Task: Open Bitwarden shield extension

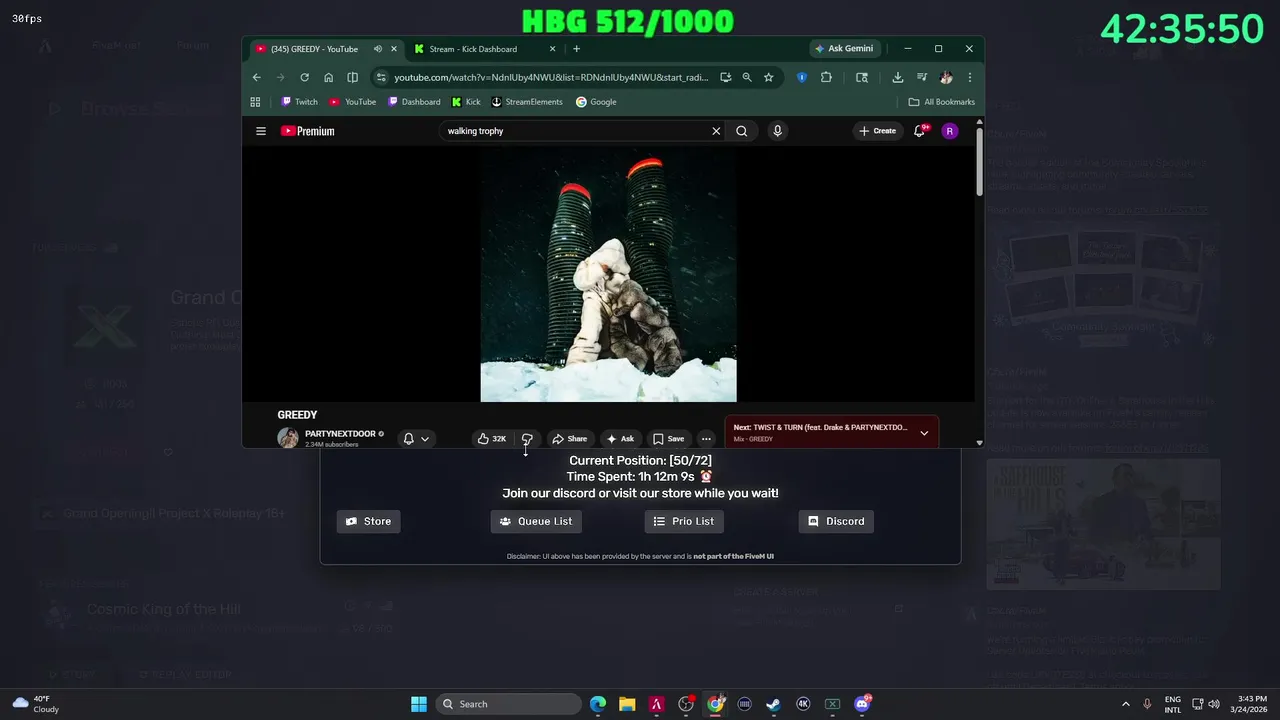Action: [802, 77]
